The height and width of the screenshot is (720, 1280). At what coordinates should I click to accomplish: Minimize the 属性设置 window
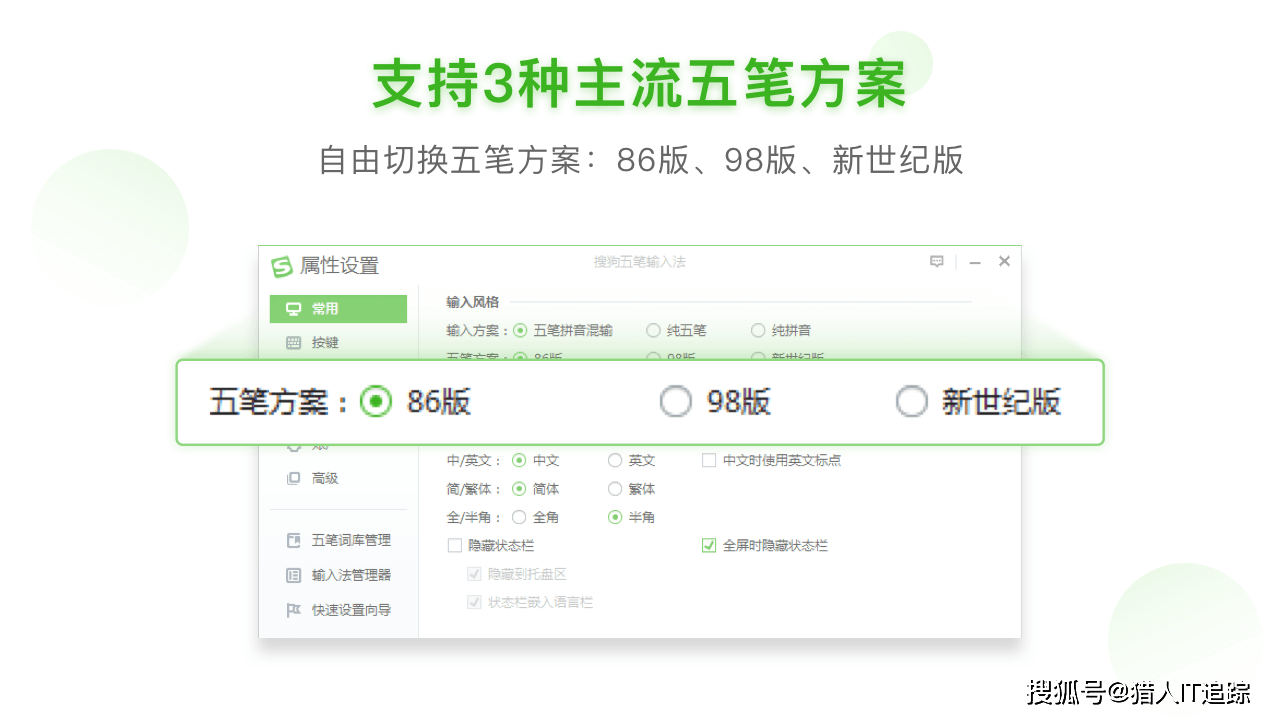tap(975, 262)
